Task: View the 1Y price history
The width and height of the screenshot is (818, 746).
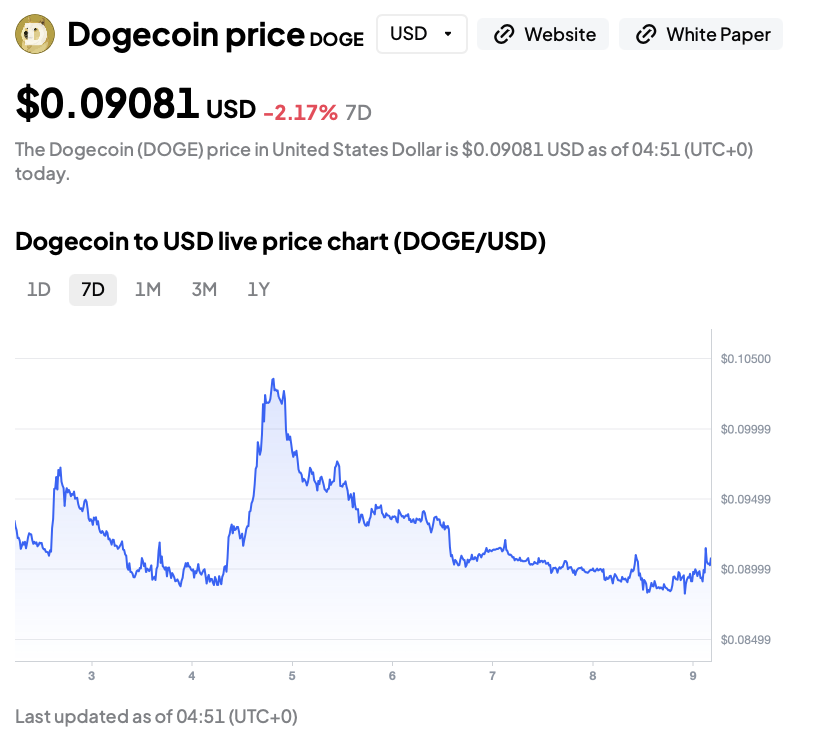Action: tap(259, 290)
